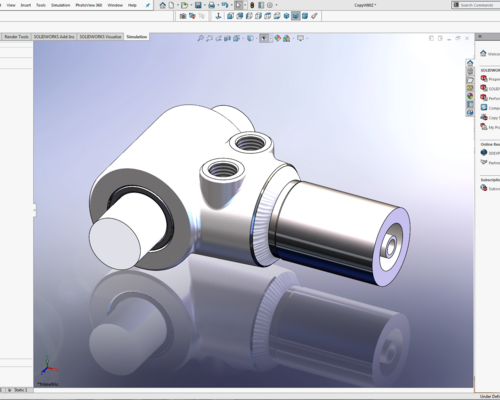Toggle the Hide/Show Items eye button
Screen dimensions: 500x400
coord(264,38)
